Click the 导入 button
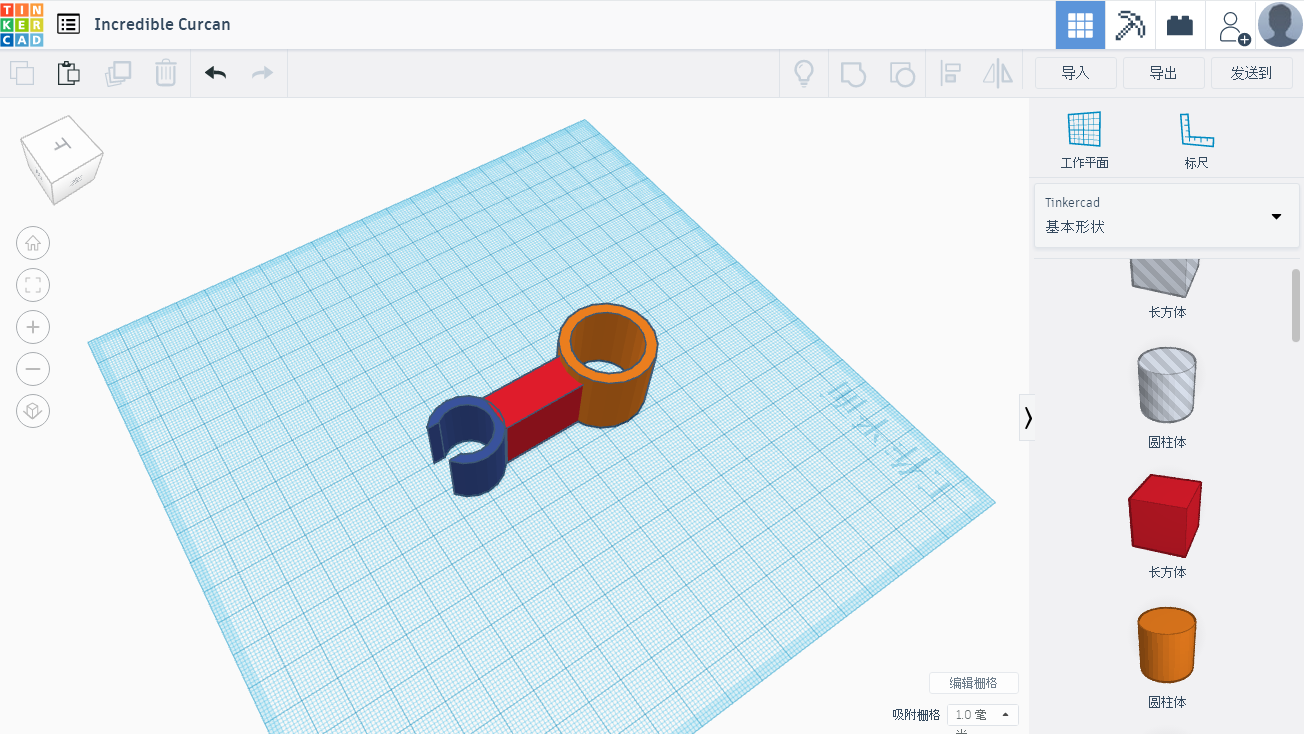Viewport: 1304px width, 734px height. click(x=1075, y=73)
